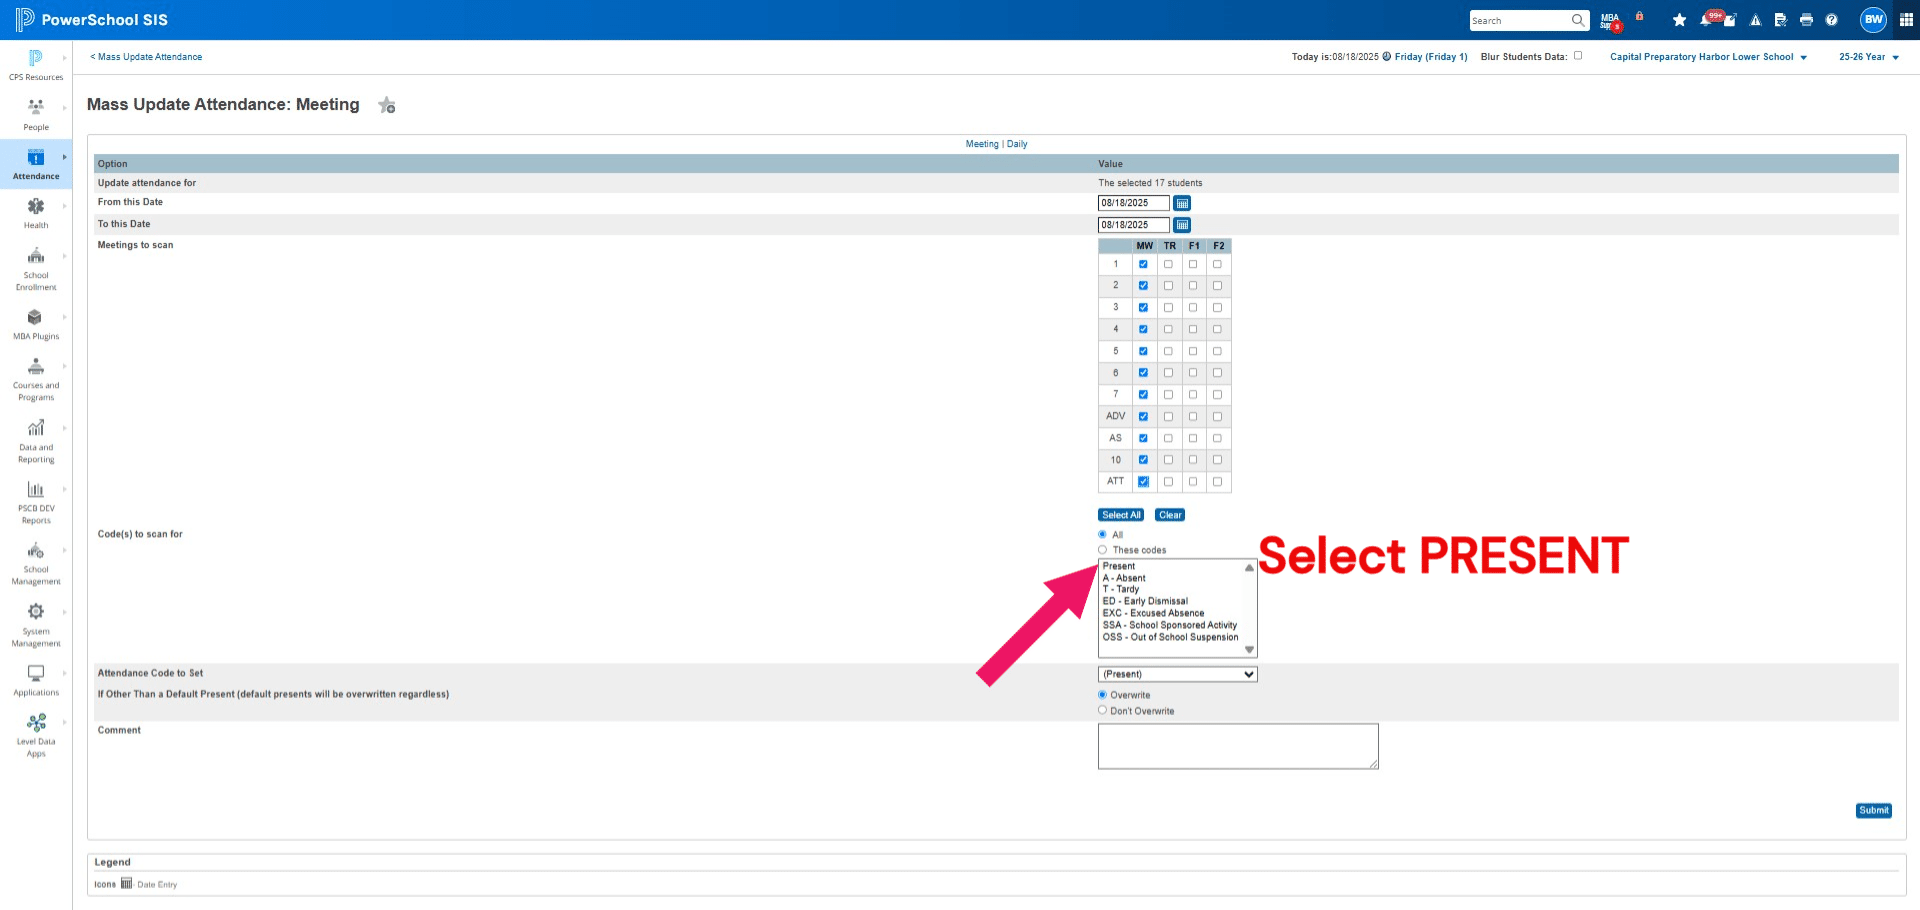Screen dimensions: 1920x910
Task: Open PSCB DEV Reports in the sidebar
Action: (x=36, y=502)
